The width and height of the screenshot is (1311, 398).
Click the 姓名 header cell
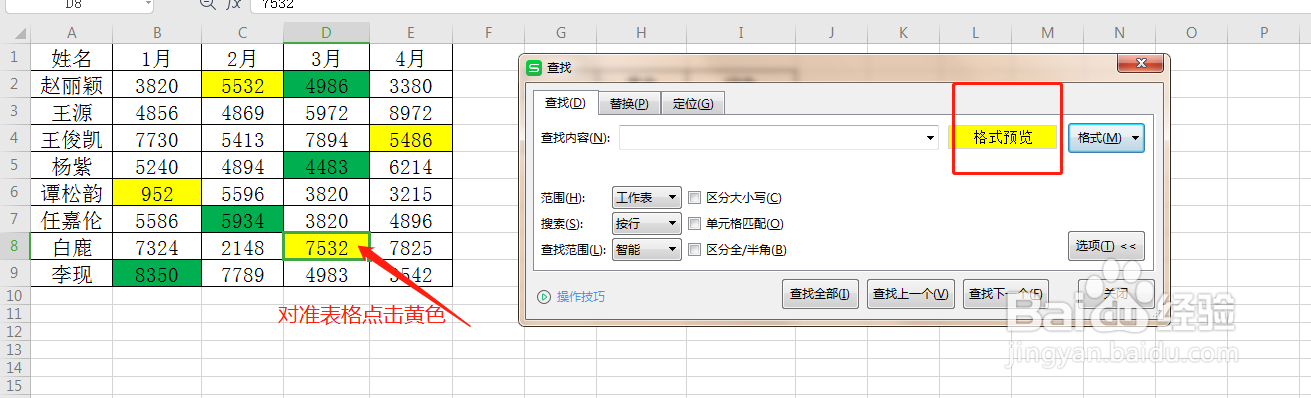click(x=72, y=58)
